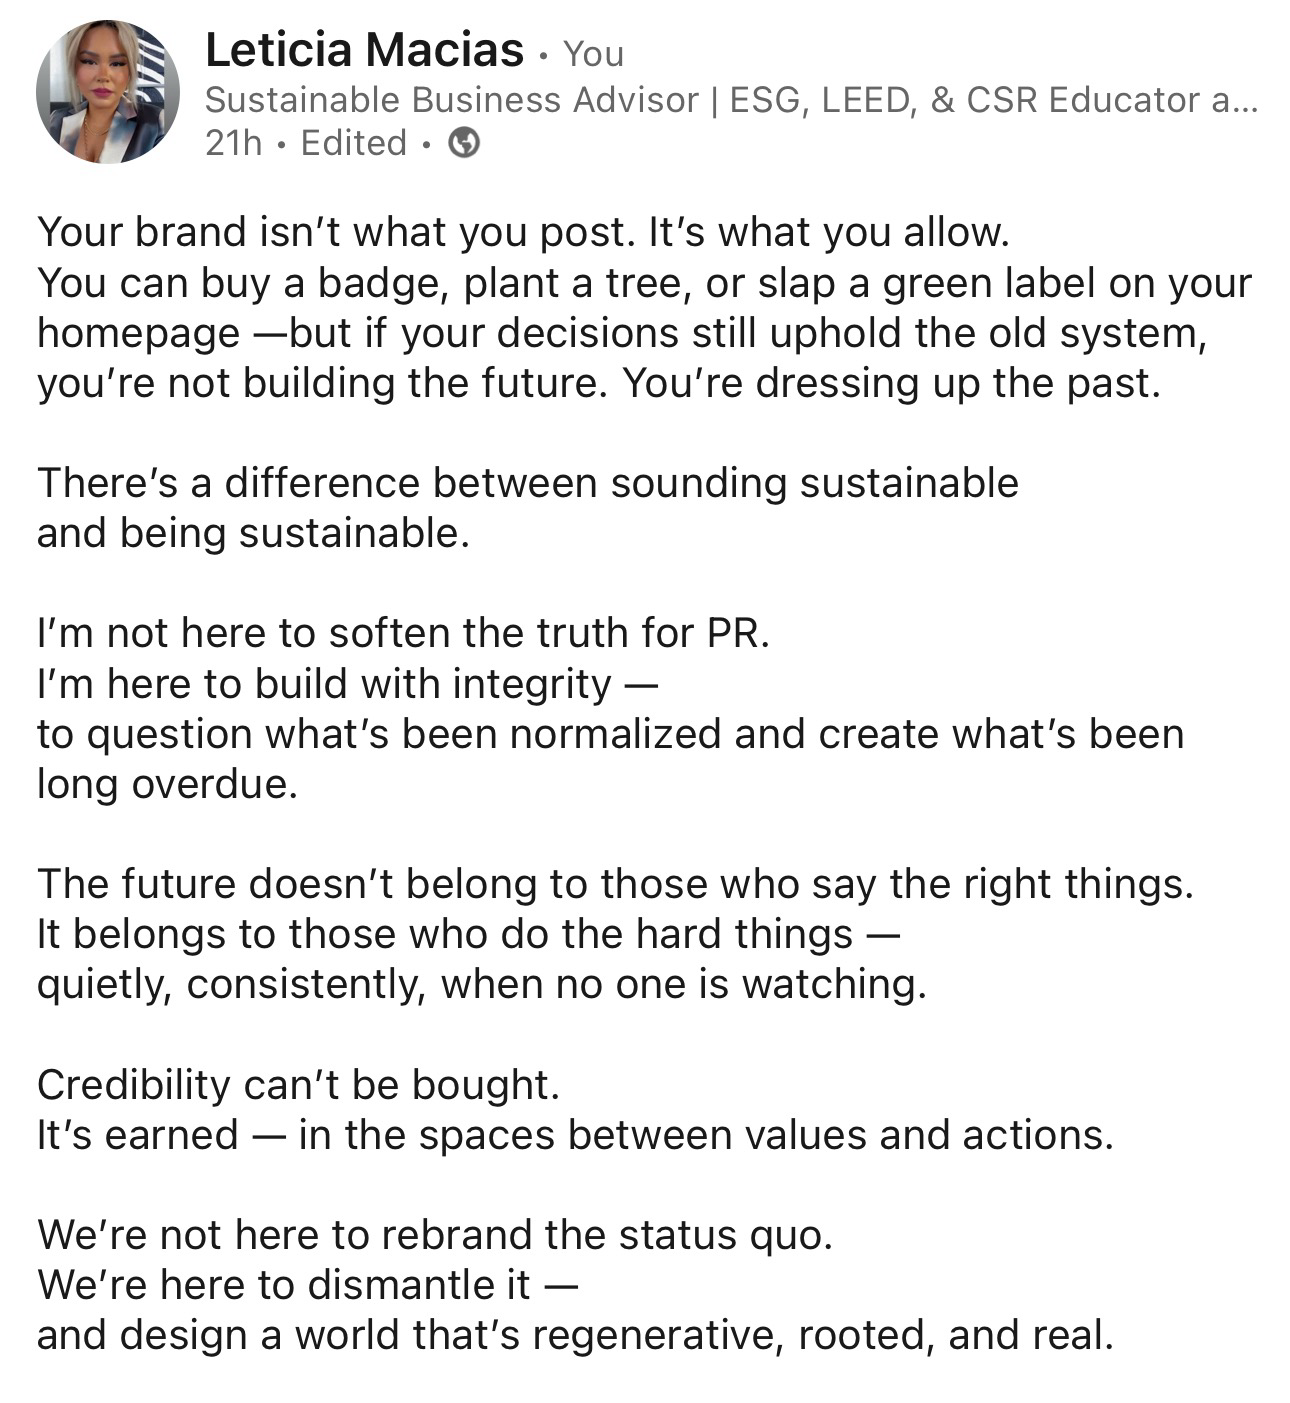Click the "You" label beside name
Screen dimensions: 1290x1403
coord(593,54)
